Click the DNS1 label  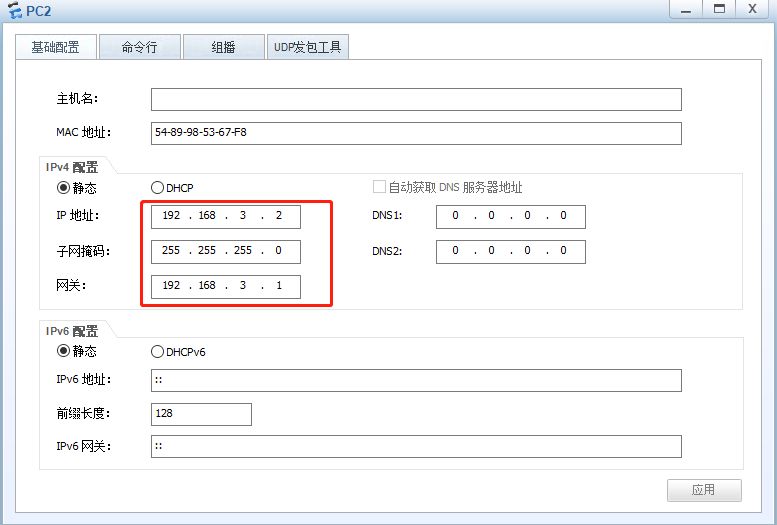[387, 216]
